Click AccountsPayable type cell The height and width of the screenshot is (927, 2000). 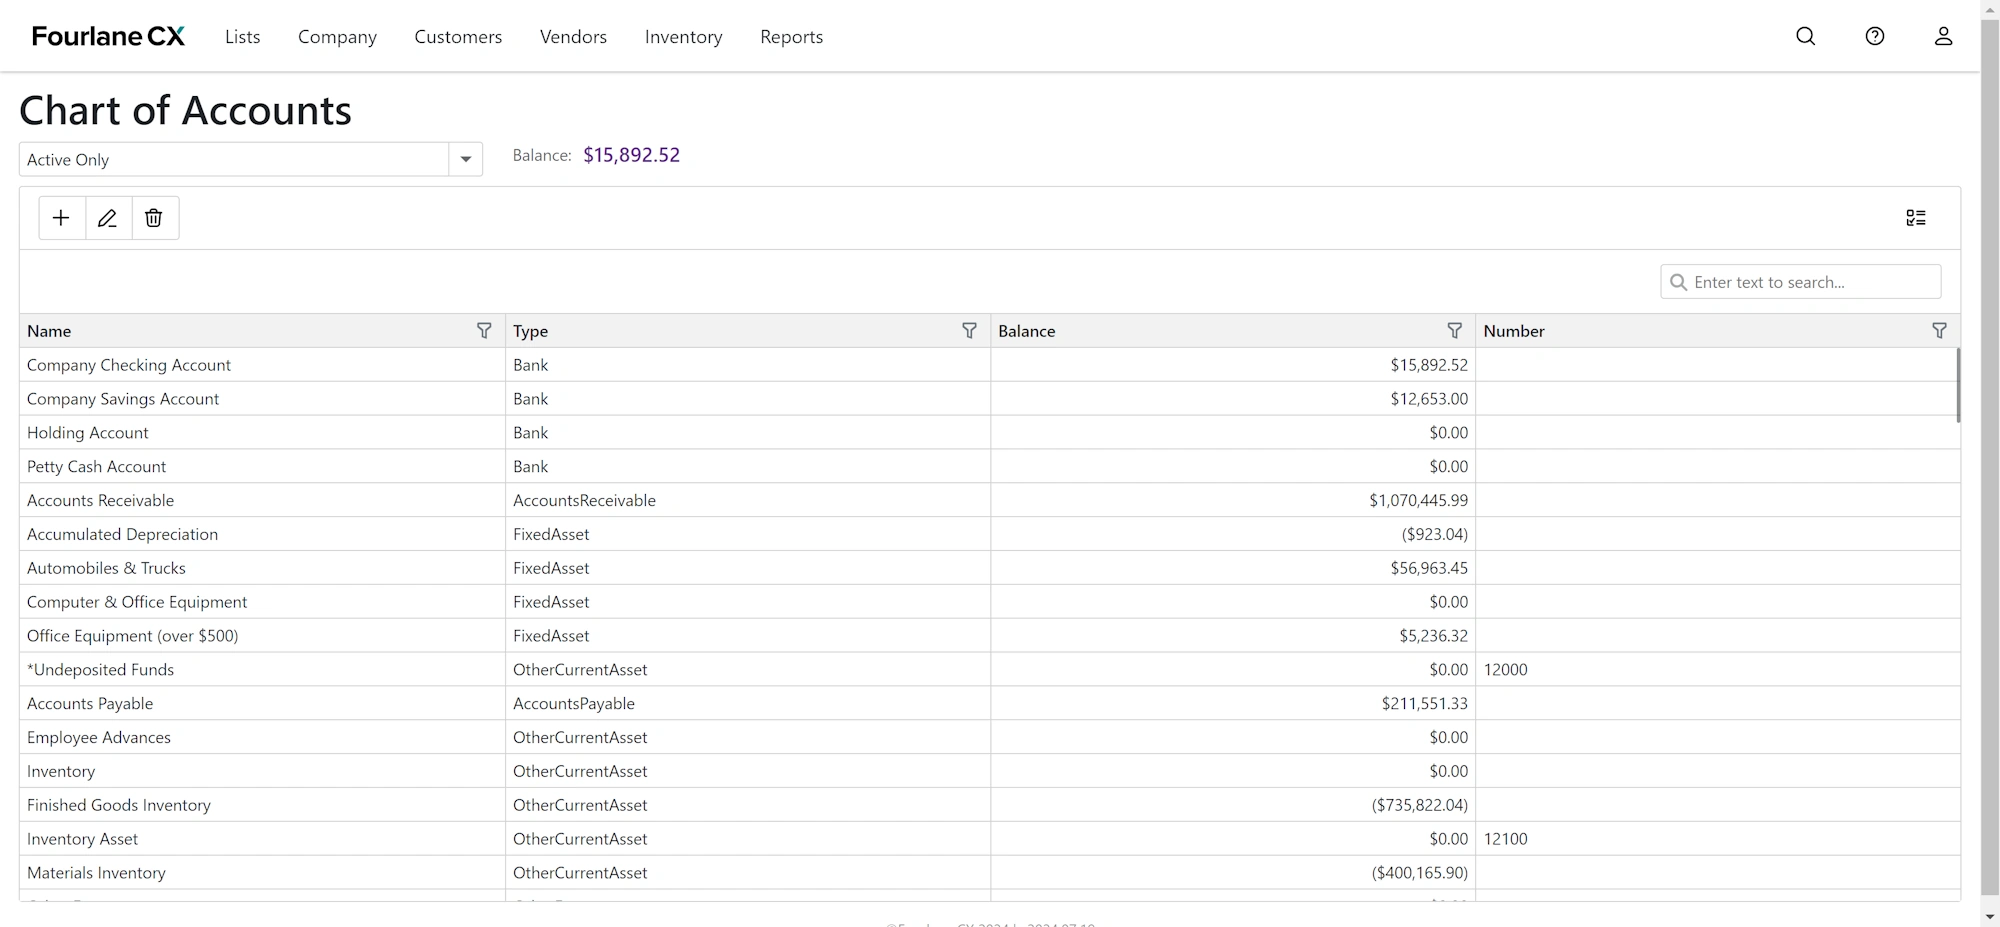pyautogui.click(x=747, y=703)
